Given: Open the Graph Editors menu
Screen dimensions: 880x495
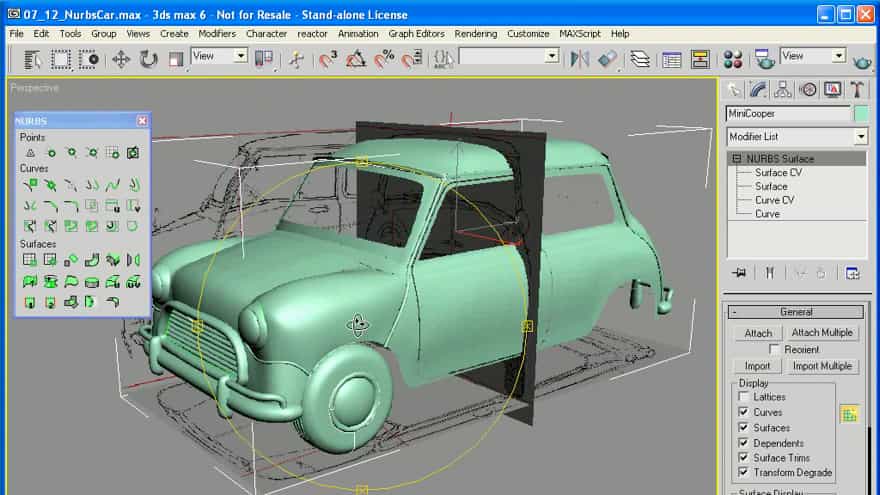Looking at the screenshot, I should 416,33.
